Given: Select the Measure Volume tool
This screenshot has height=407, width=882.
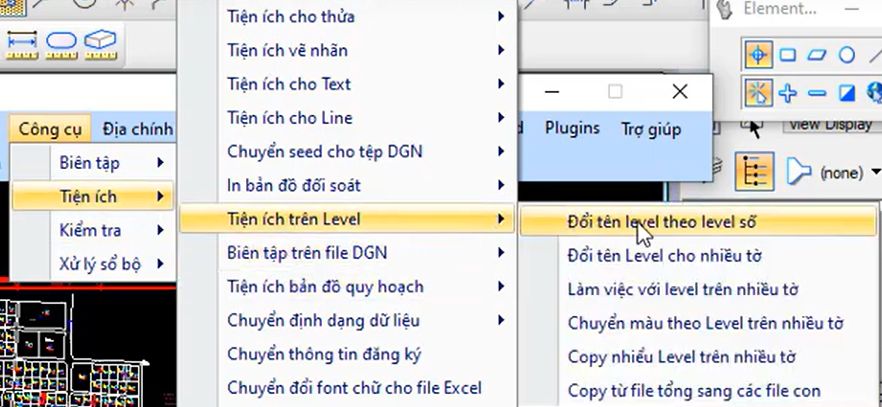Looking at the screenshot, I should point(100,46).
